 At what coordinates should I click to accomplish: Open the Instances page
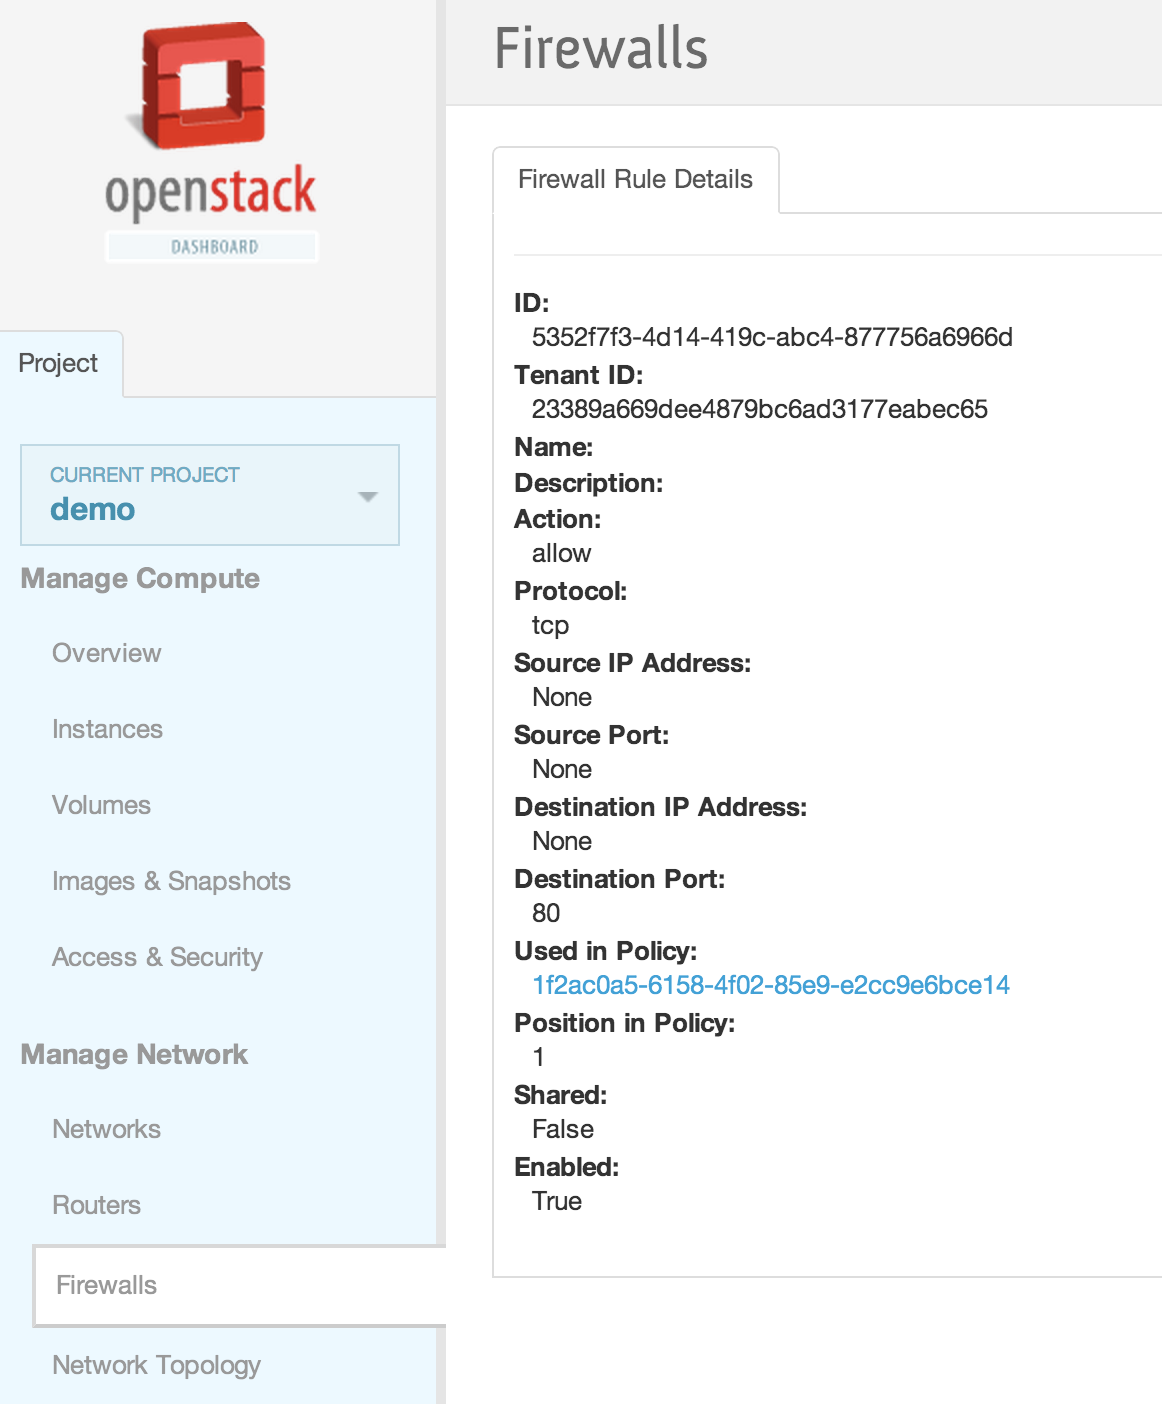[x=107, y=729]
